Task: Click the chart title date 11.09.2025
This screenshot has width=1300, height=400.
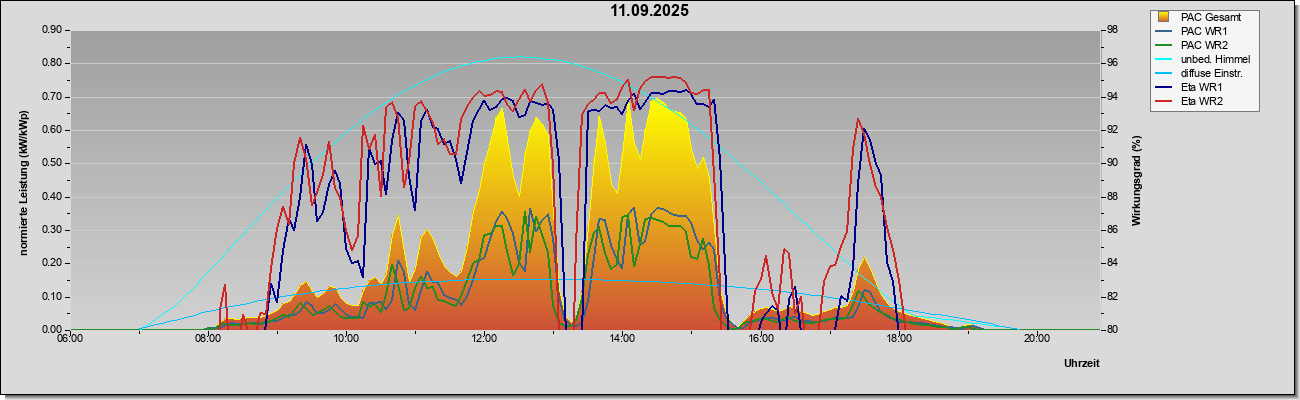Action: 650,11
